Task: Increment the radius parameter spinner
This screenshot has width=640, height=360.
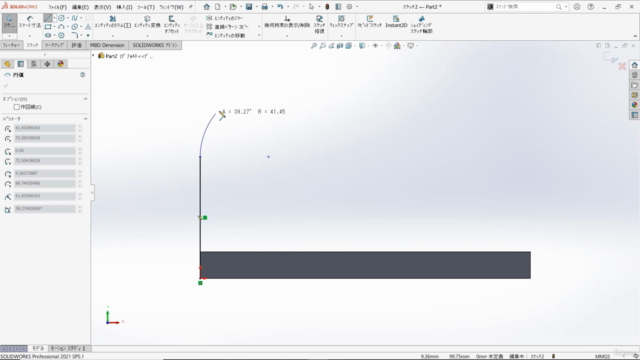Action: pyautogui.click(x=80, y=194)
